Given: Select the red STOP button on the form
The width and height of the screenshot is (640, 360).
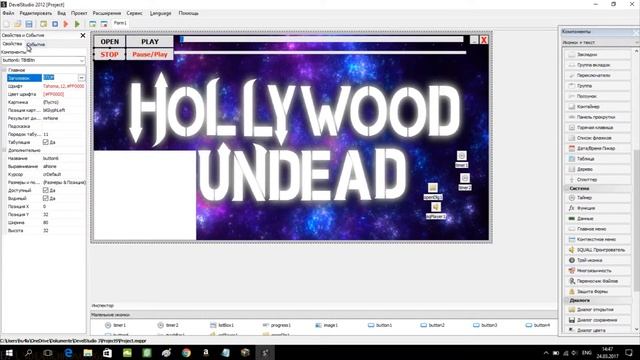Looking at the screenshot, I should coord(109,54).
